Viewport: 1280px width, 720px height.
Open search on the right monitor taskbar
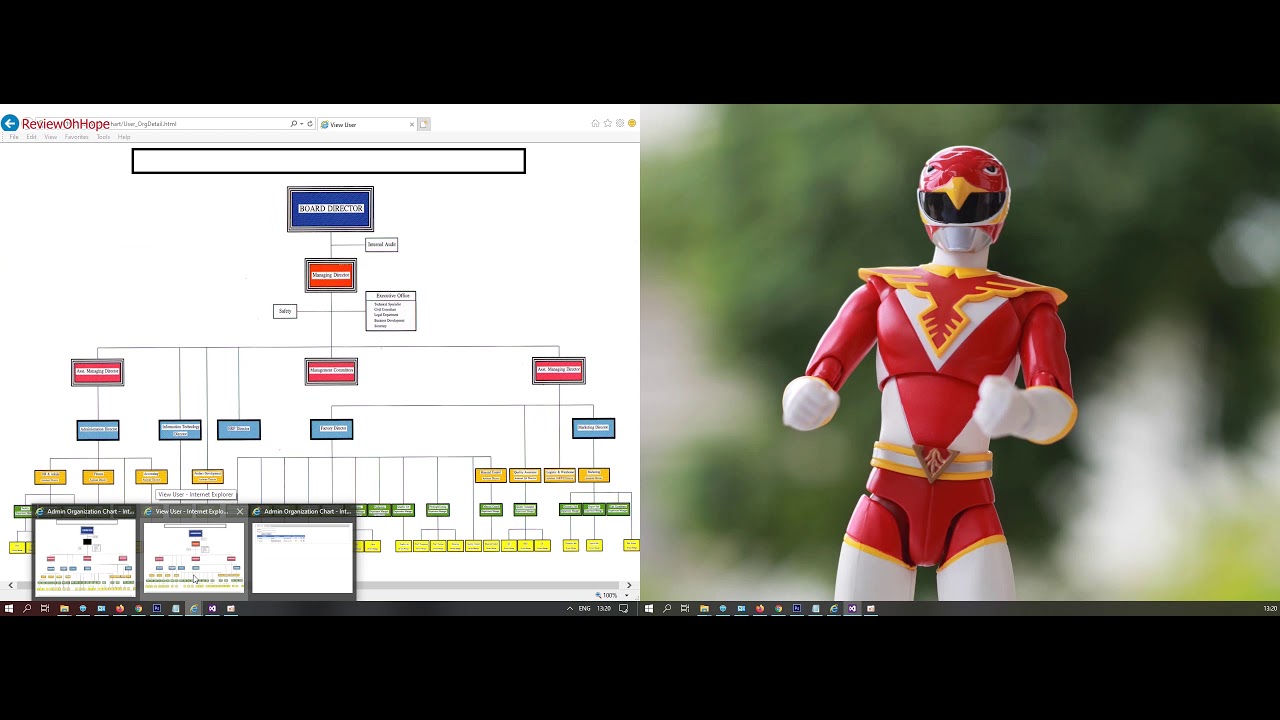pos(667,608)
